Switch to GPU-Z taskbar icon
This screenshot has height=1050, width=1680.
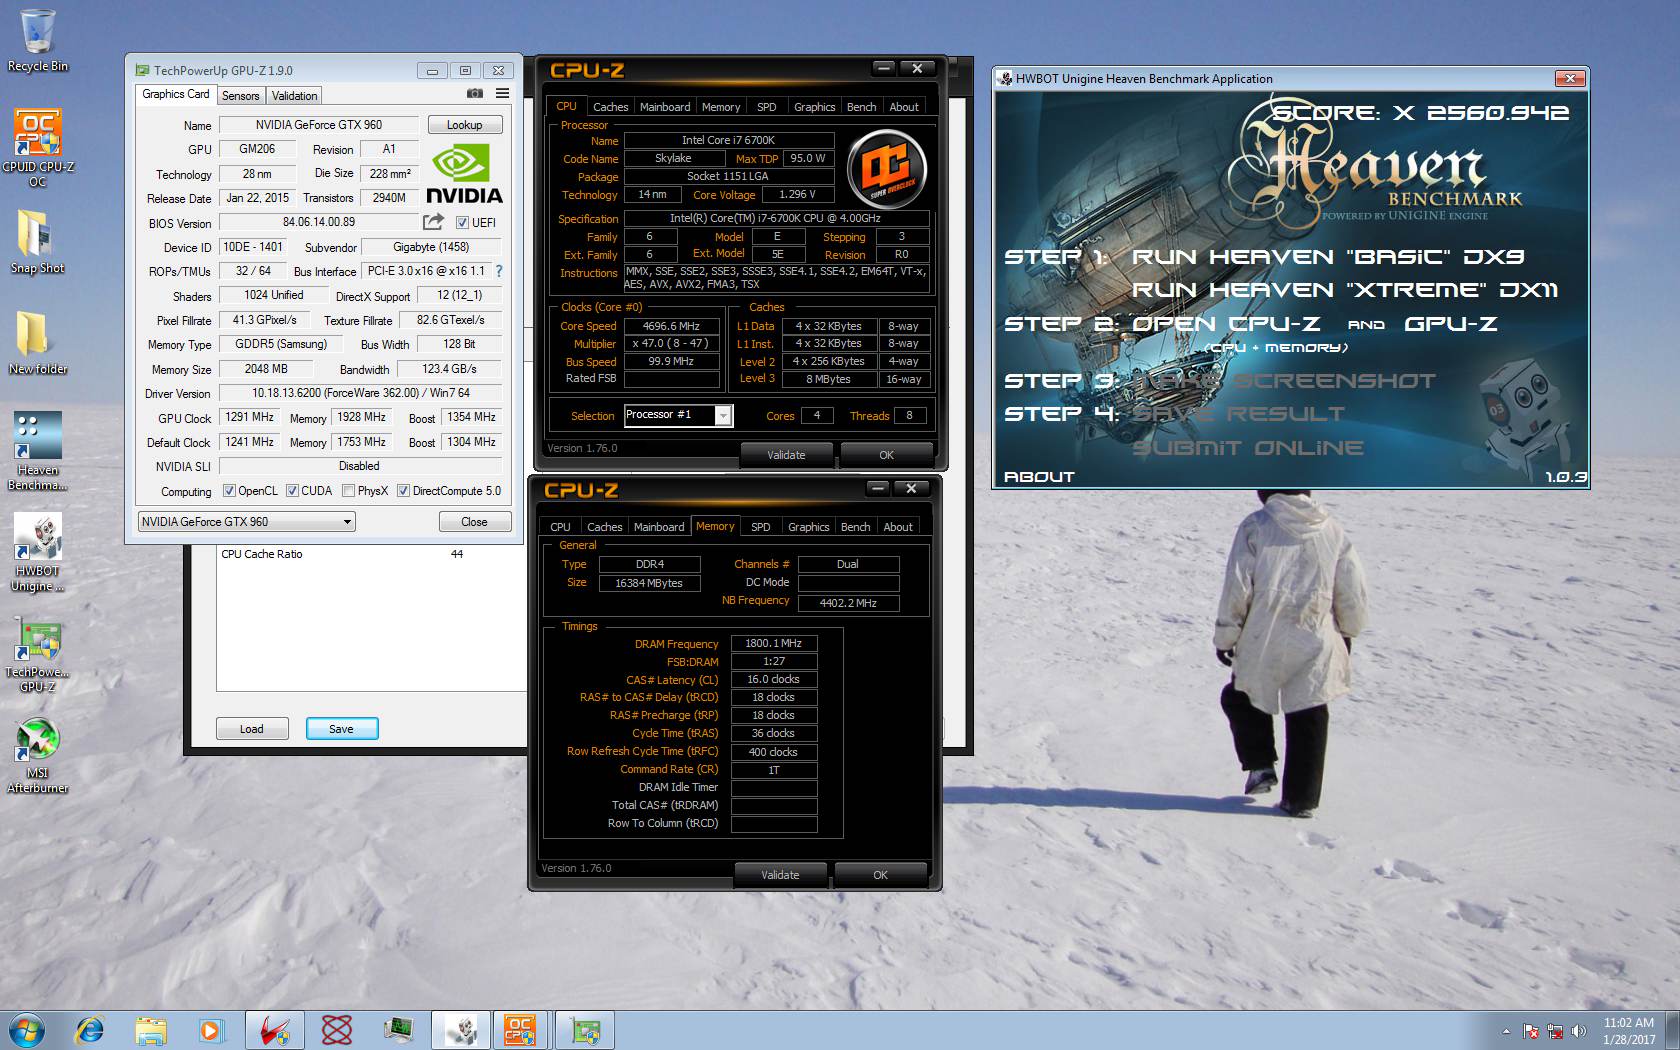click(584, 1029)
